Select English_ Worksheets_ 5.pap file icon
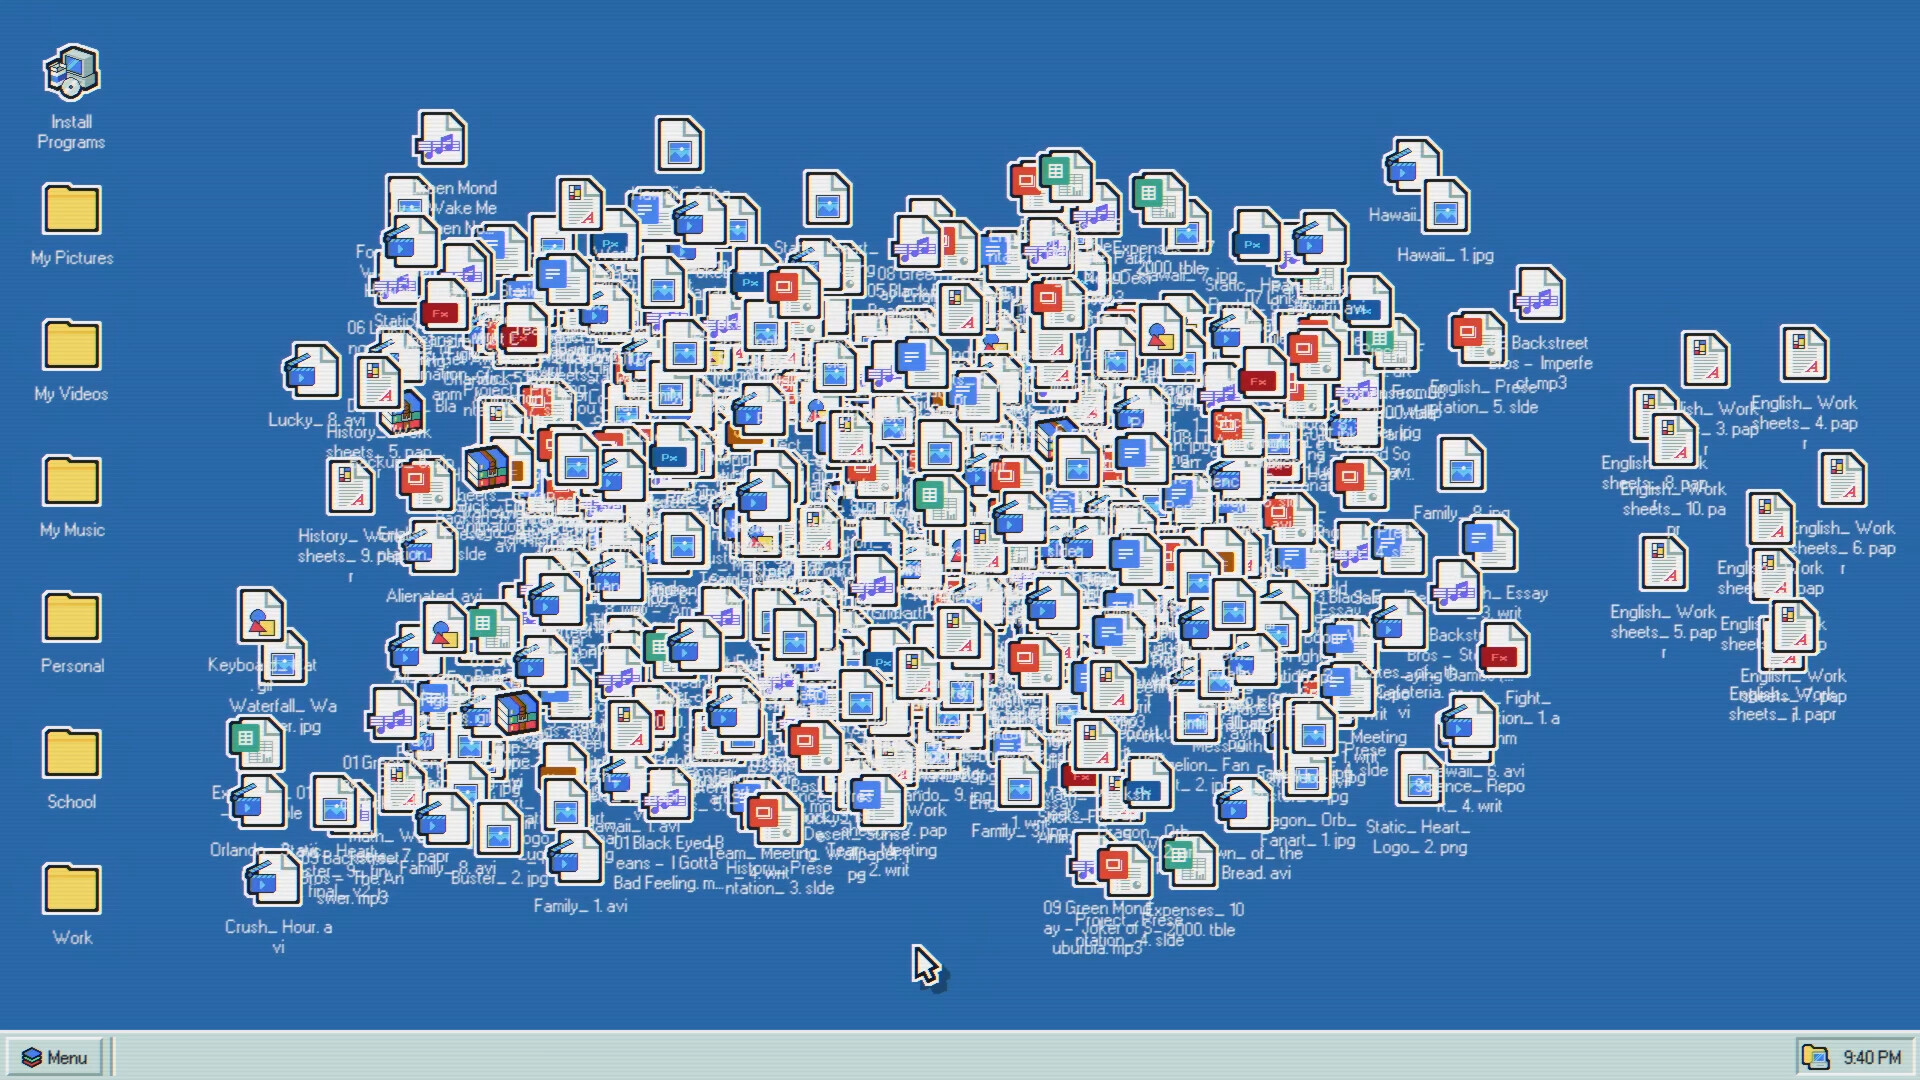The width and height of the screenshot is (1920, 1080). [x=1663, y=563]
